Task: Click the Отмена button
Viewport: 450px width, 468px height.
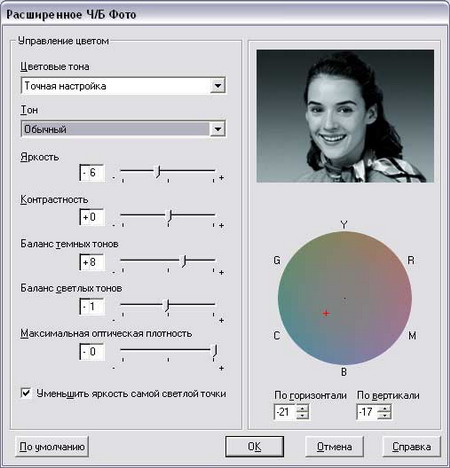Action: pyautogui.click(x=334, y=447)
